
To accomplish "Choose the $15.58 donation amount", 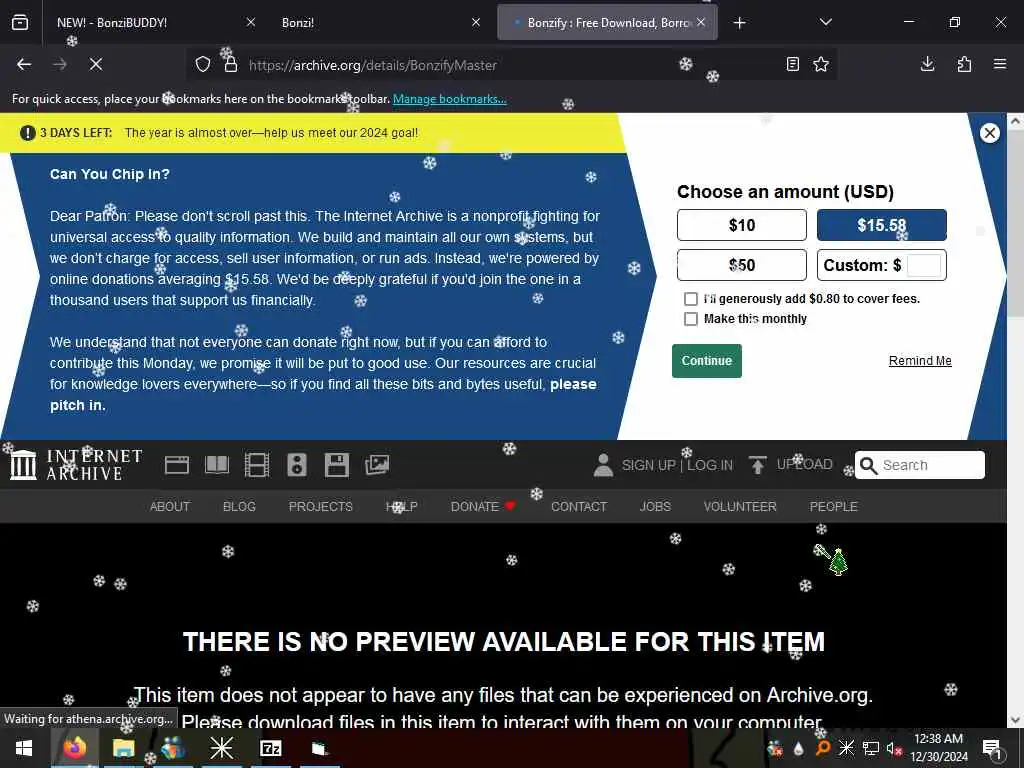I will pyautogui.click(x=882, y=225).
